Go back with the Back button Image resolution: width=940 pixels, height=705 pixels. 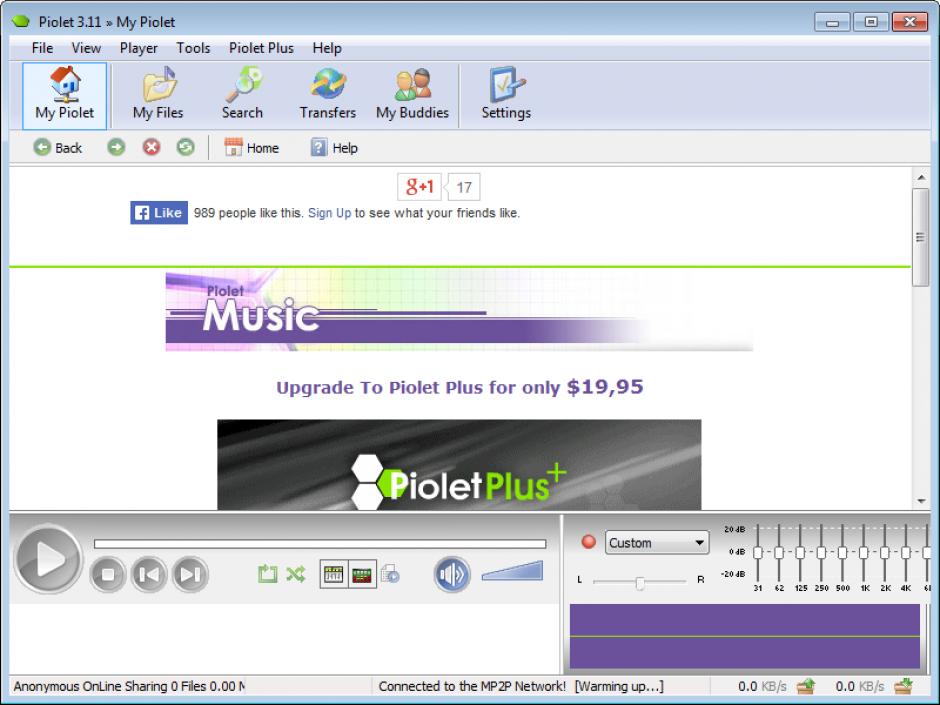[58, 147]
